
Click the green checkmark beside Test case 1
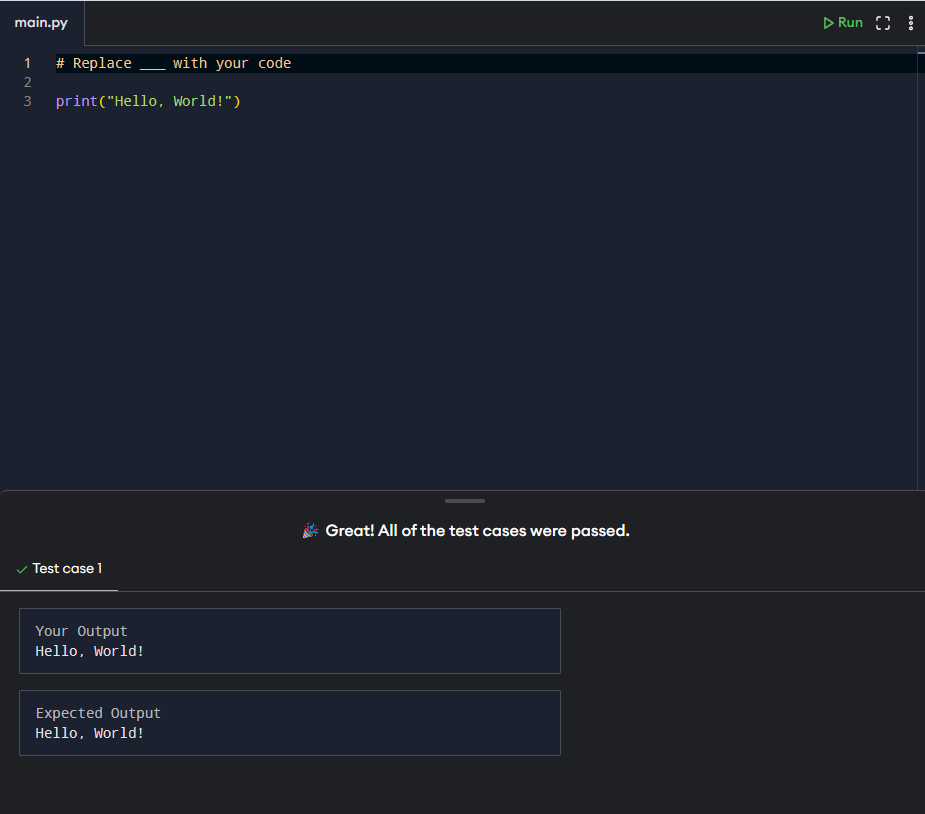[x=22, y=569]
